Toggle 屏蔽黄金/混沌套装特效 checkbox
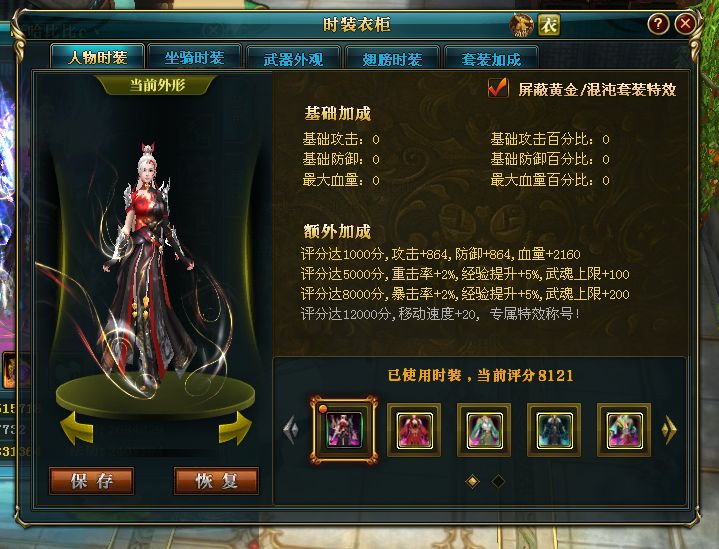 point(498,88)
